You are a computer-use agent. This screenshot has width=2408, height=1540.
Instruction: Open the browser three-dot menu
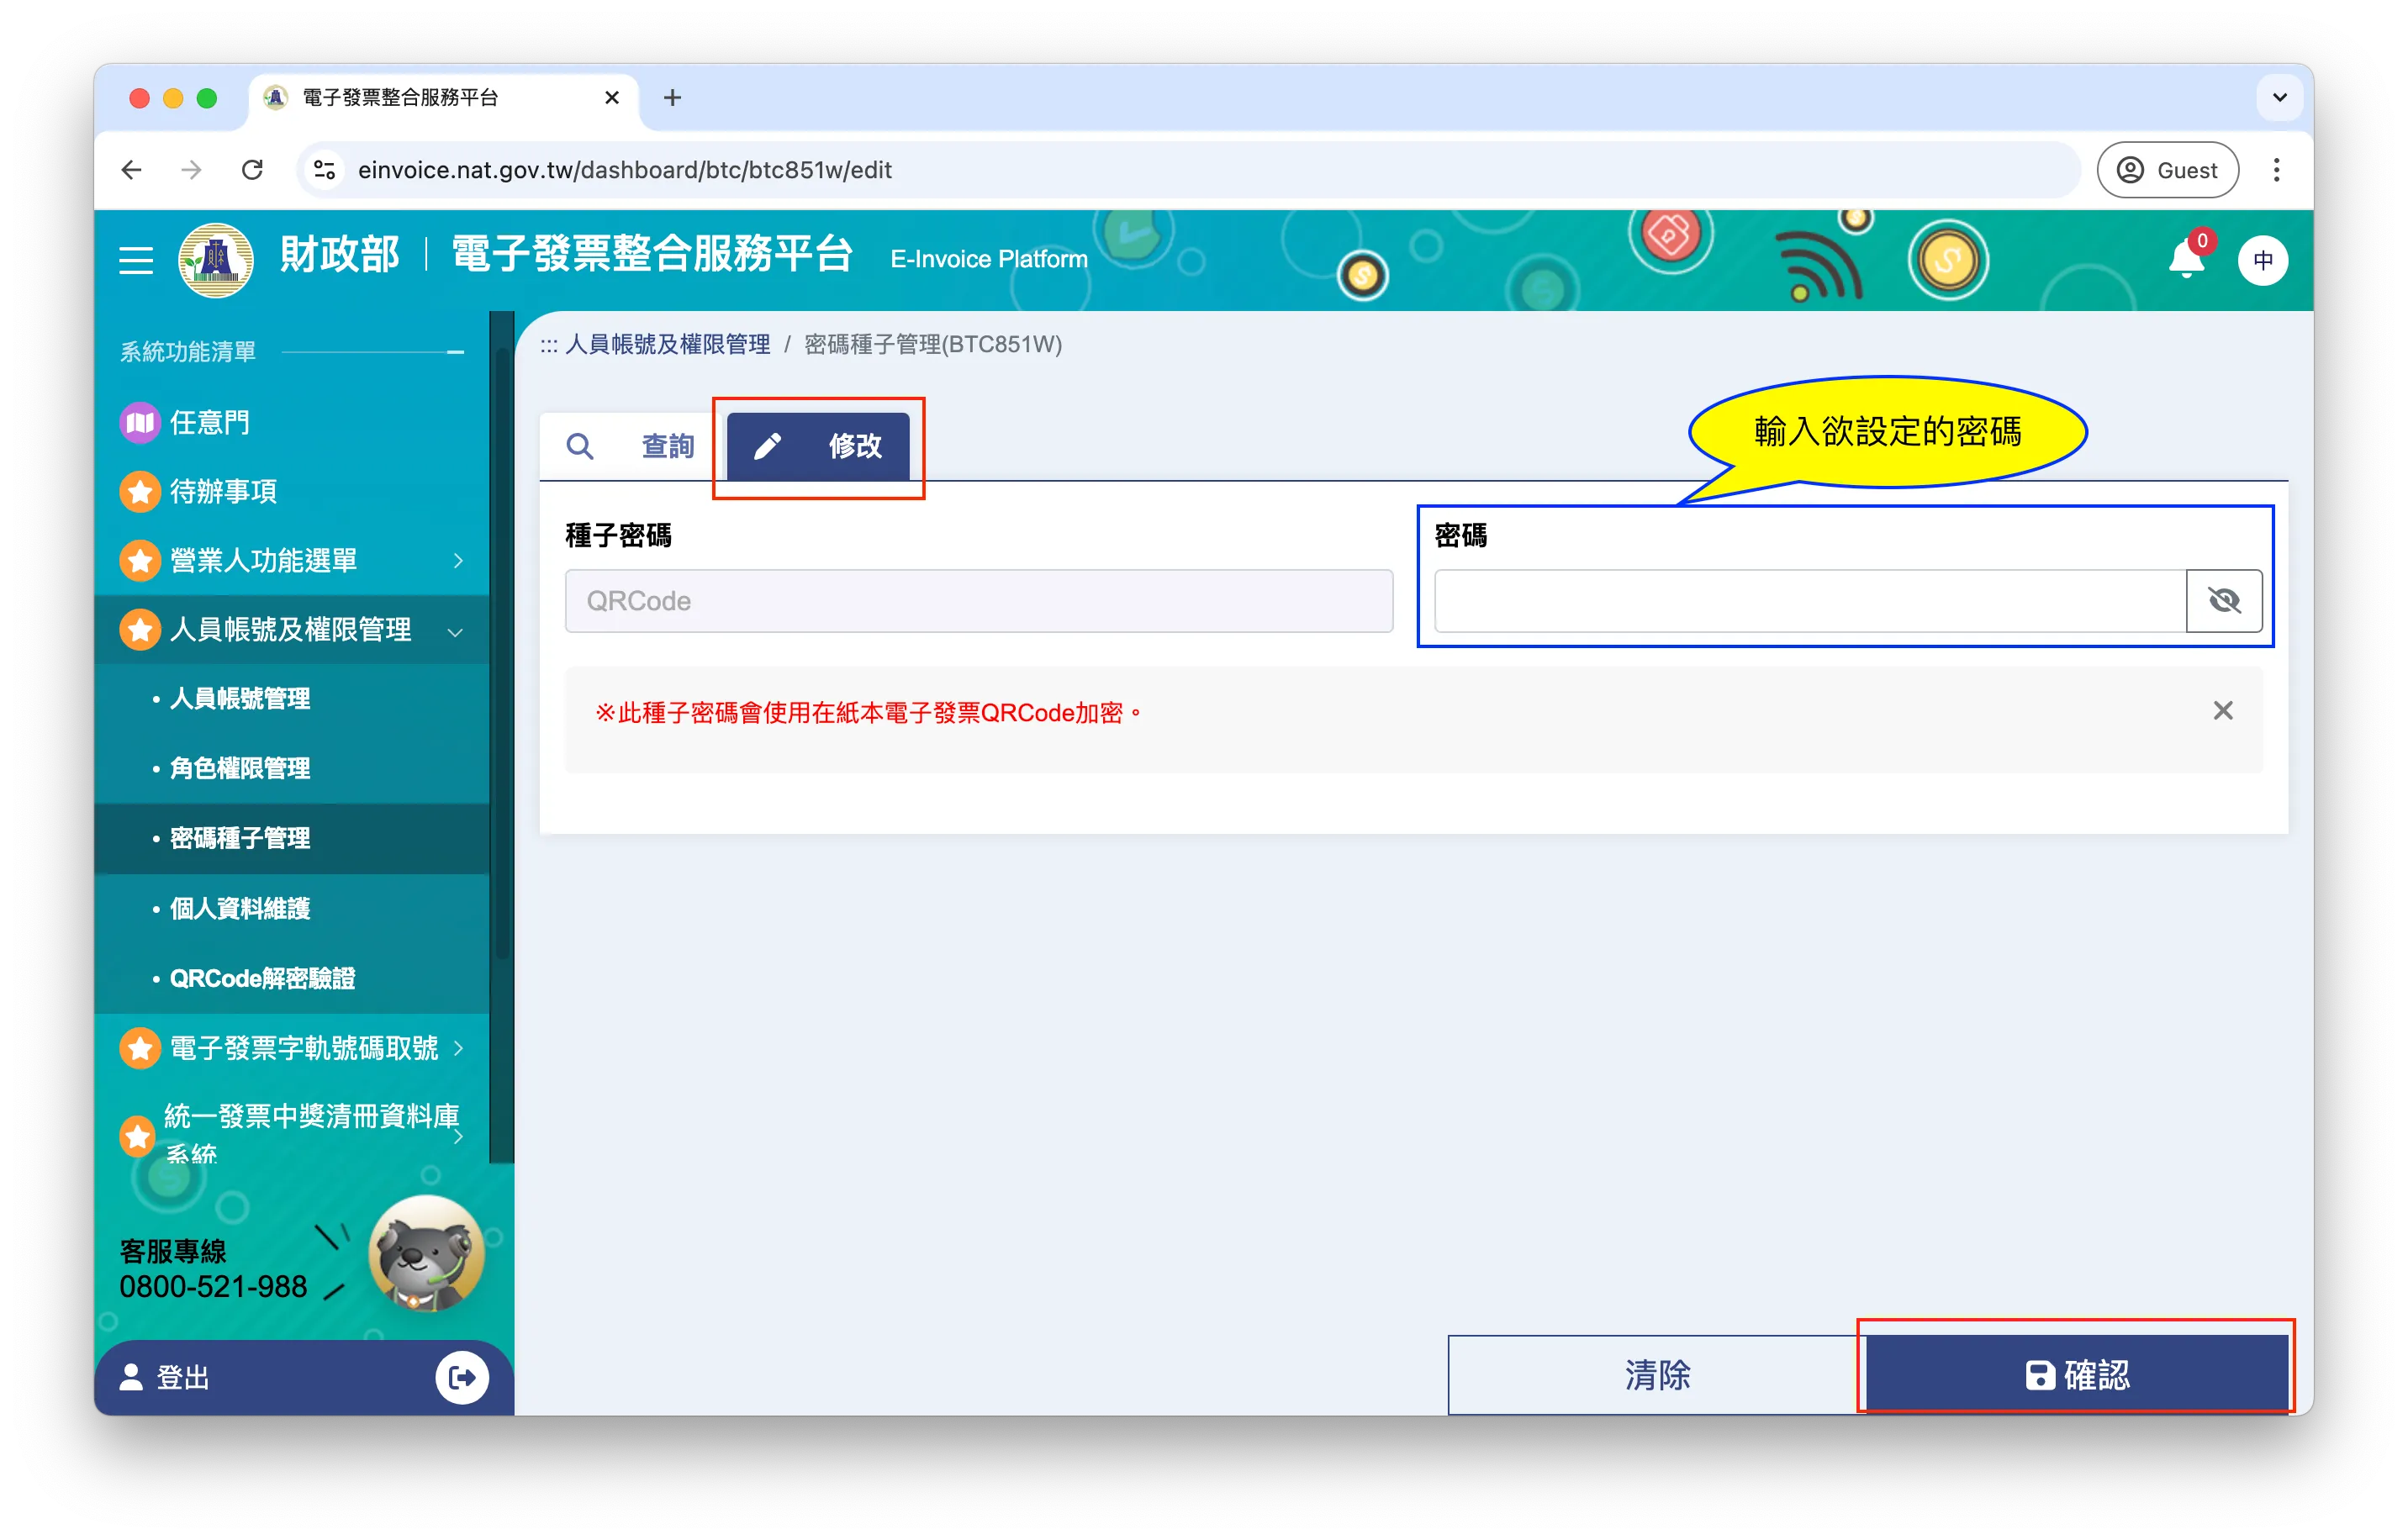click(x=2277, y=170)
